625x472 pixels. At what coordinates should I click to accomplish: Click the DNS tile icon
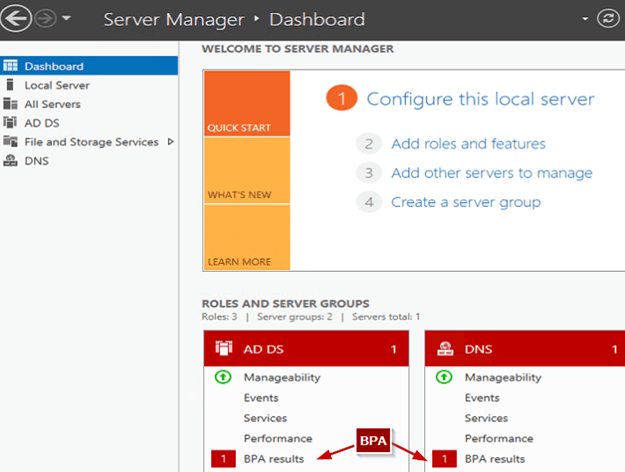coord(445,348)
